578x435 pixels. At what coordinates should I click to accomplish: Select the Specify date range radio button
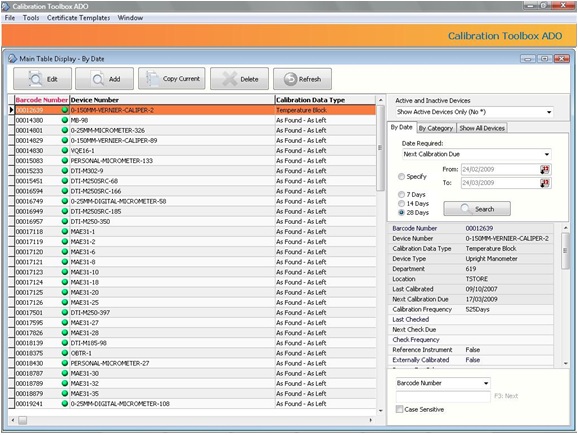click(x=401, y=177)
